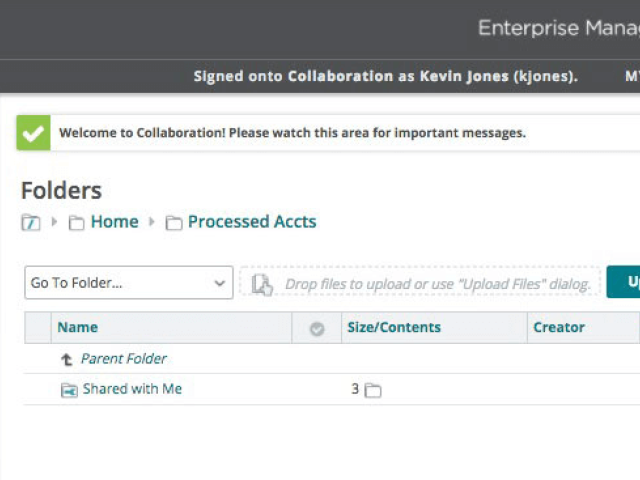Sort the list by Size/Contents column
This screenshot has height=480, width=640.
click(394, 327)
